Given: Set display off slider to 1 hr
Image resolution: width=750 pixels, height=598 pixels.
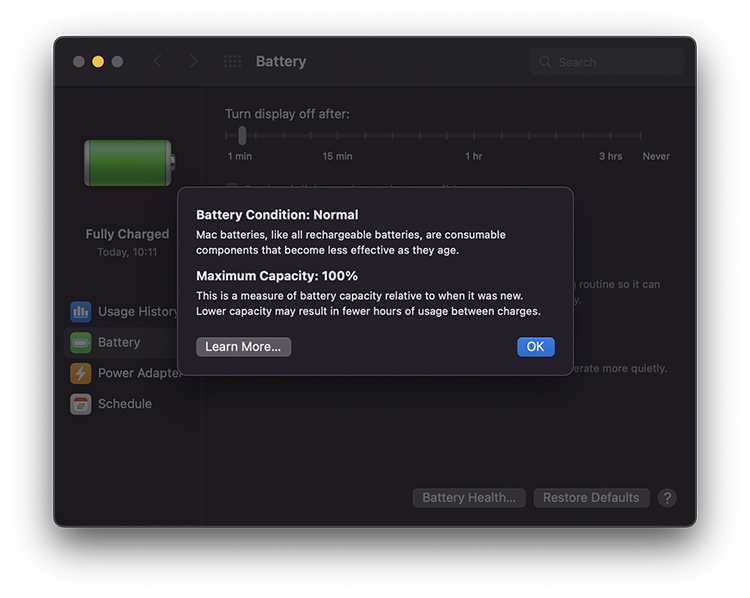Looking at the screenshot, I should [474, 135].
